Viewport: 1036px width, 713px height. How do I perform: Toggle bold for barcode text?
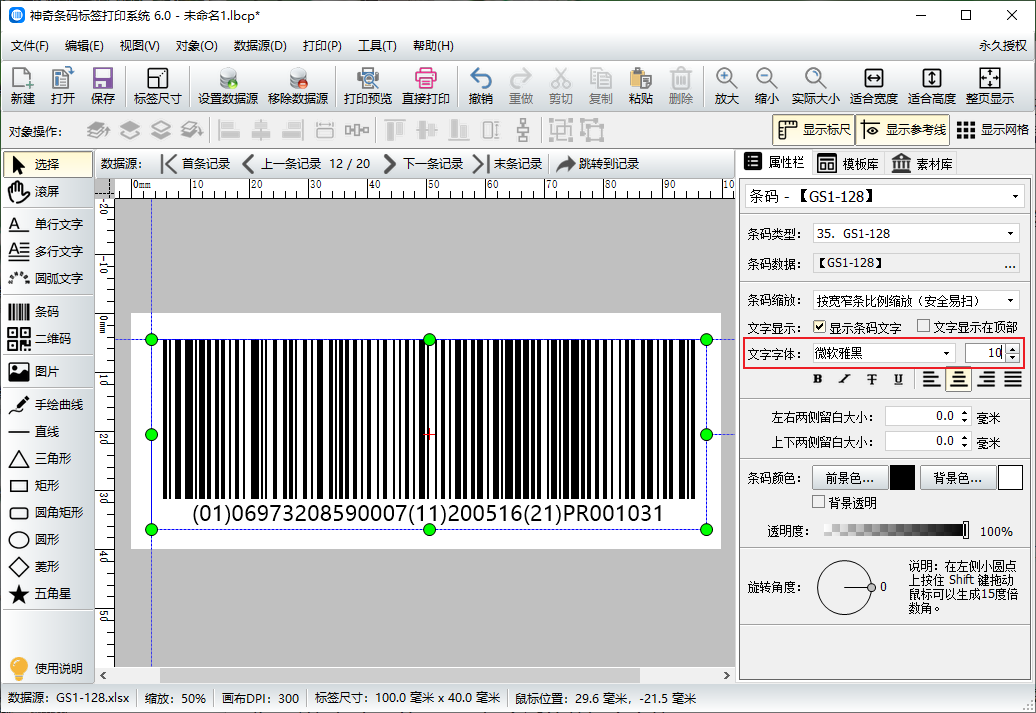pyautogui.click(x=818, y=379)
